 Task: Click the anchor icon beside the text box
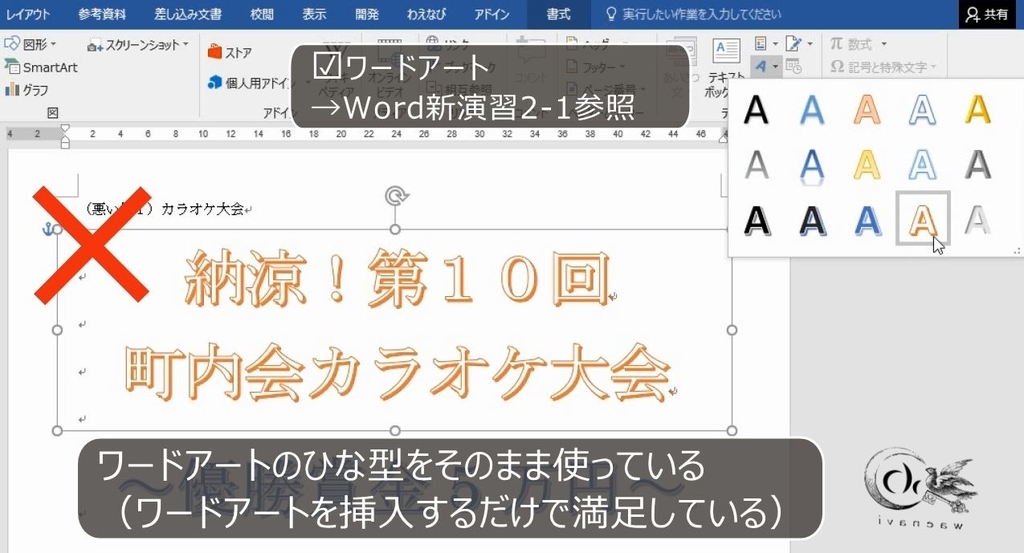pos(48,229)
